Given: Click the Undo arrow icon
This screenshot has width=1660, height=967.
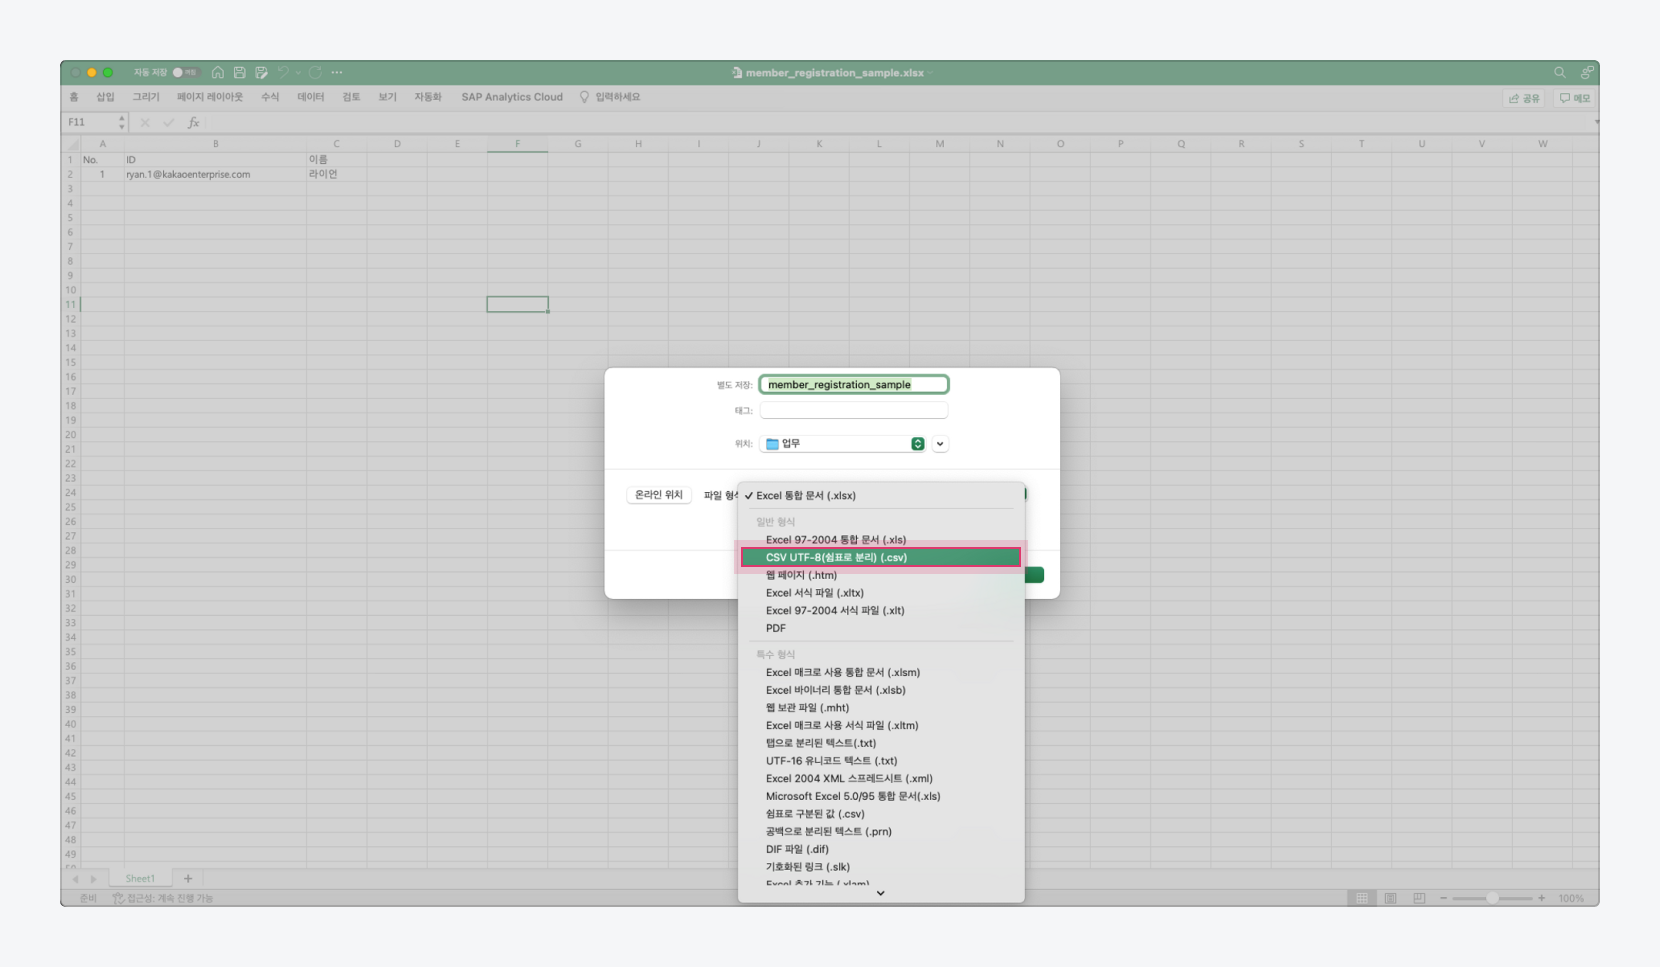Looking at the screenshot, I should [284, 73].
